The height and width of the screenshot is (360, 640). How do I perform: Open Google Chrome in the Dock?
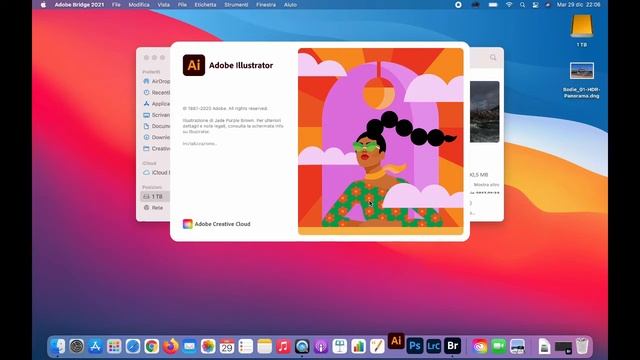coord(151,347)
